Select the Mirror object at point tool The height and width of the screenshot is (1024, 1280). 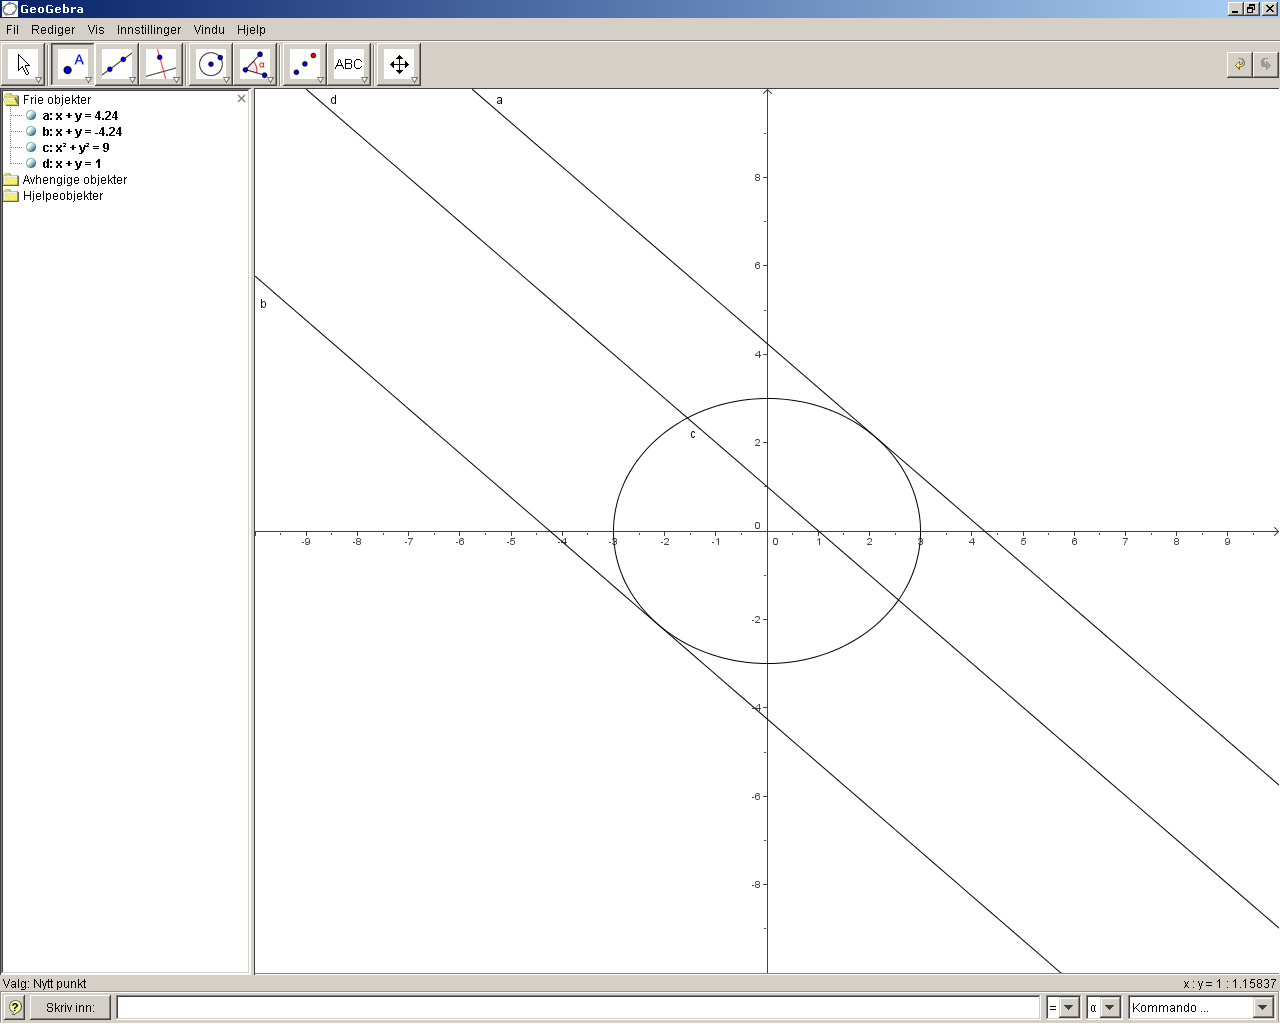[304, 65]
